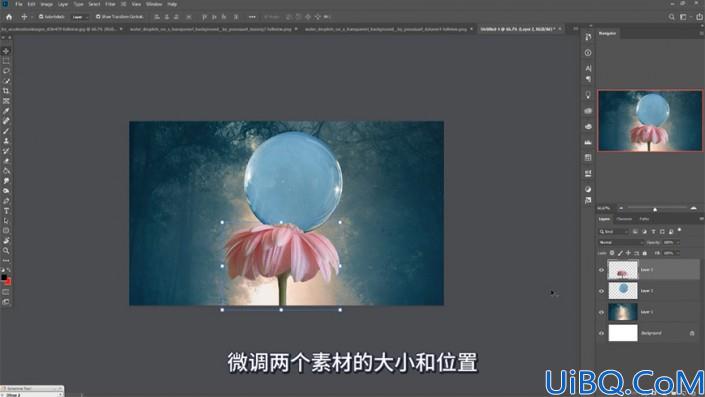Open the Edit Toolbar three-dots button
Viewport: 705px width, 397px height.
(x=6, y=261)
